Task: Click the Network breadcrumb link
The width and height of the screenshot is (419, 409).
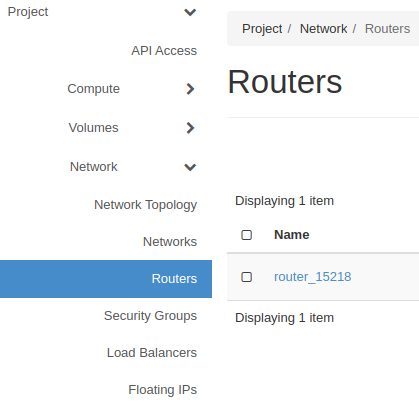Action: [x=323, y=29]
